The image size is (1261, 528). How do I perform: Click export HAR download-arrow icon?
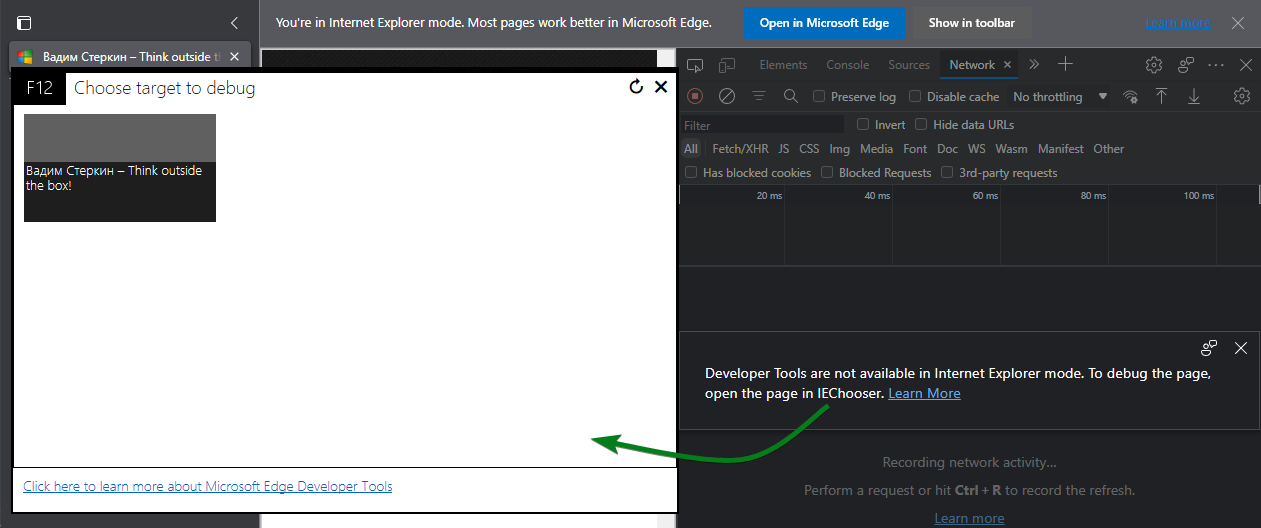coord(1194,96)
